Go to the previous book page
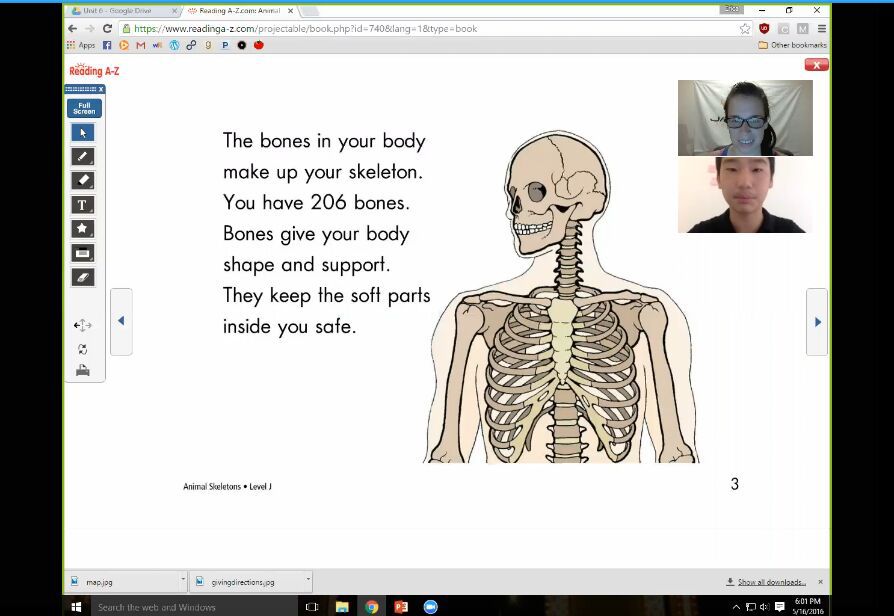Screen dimensions: 894x616 [x=121, y=321]
